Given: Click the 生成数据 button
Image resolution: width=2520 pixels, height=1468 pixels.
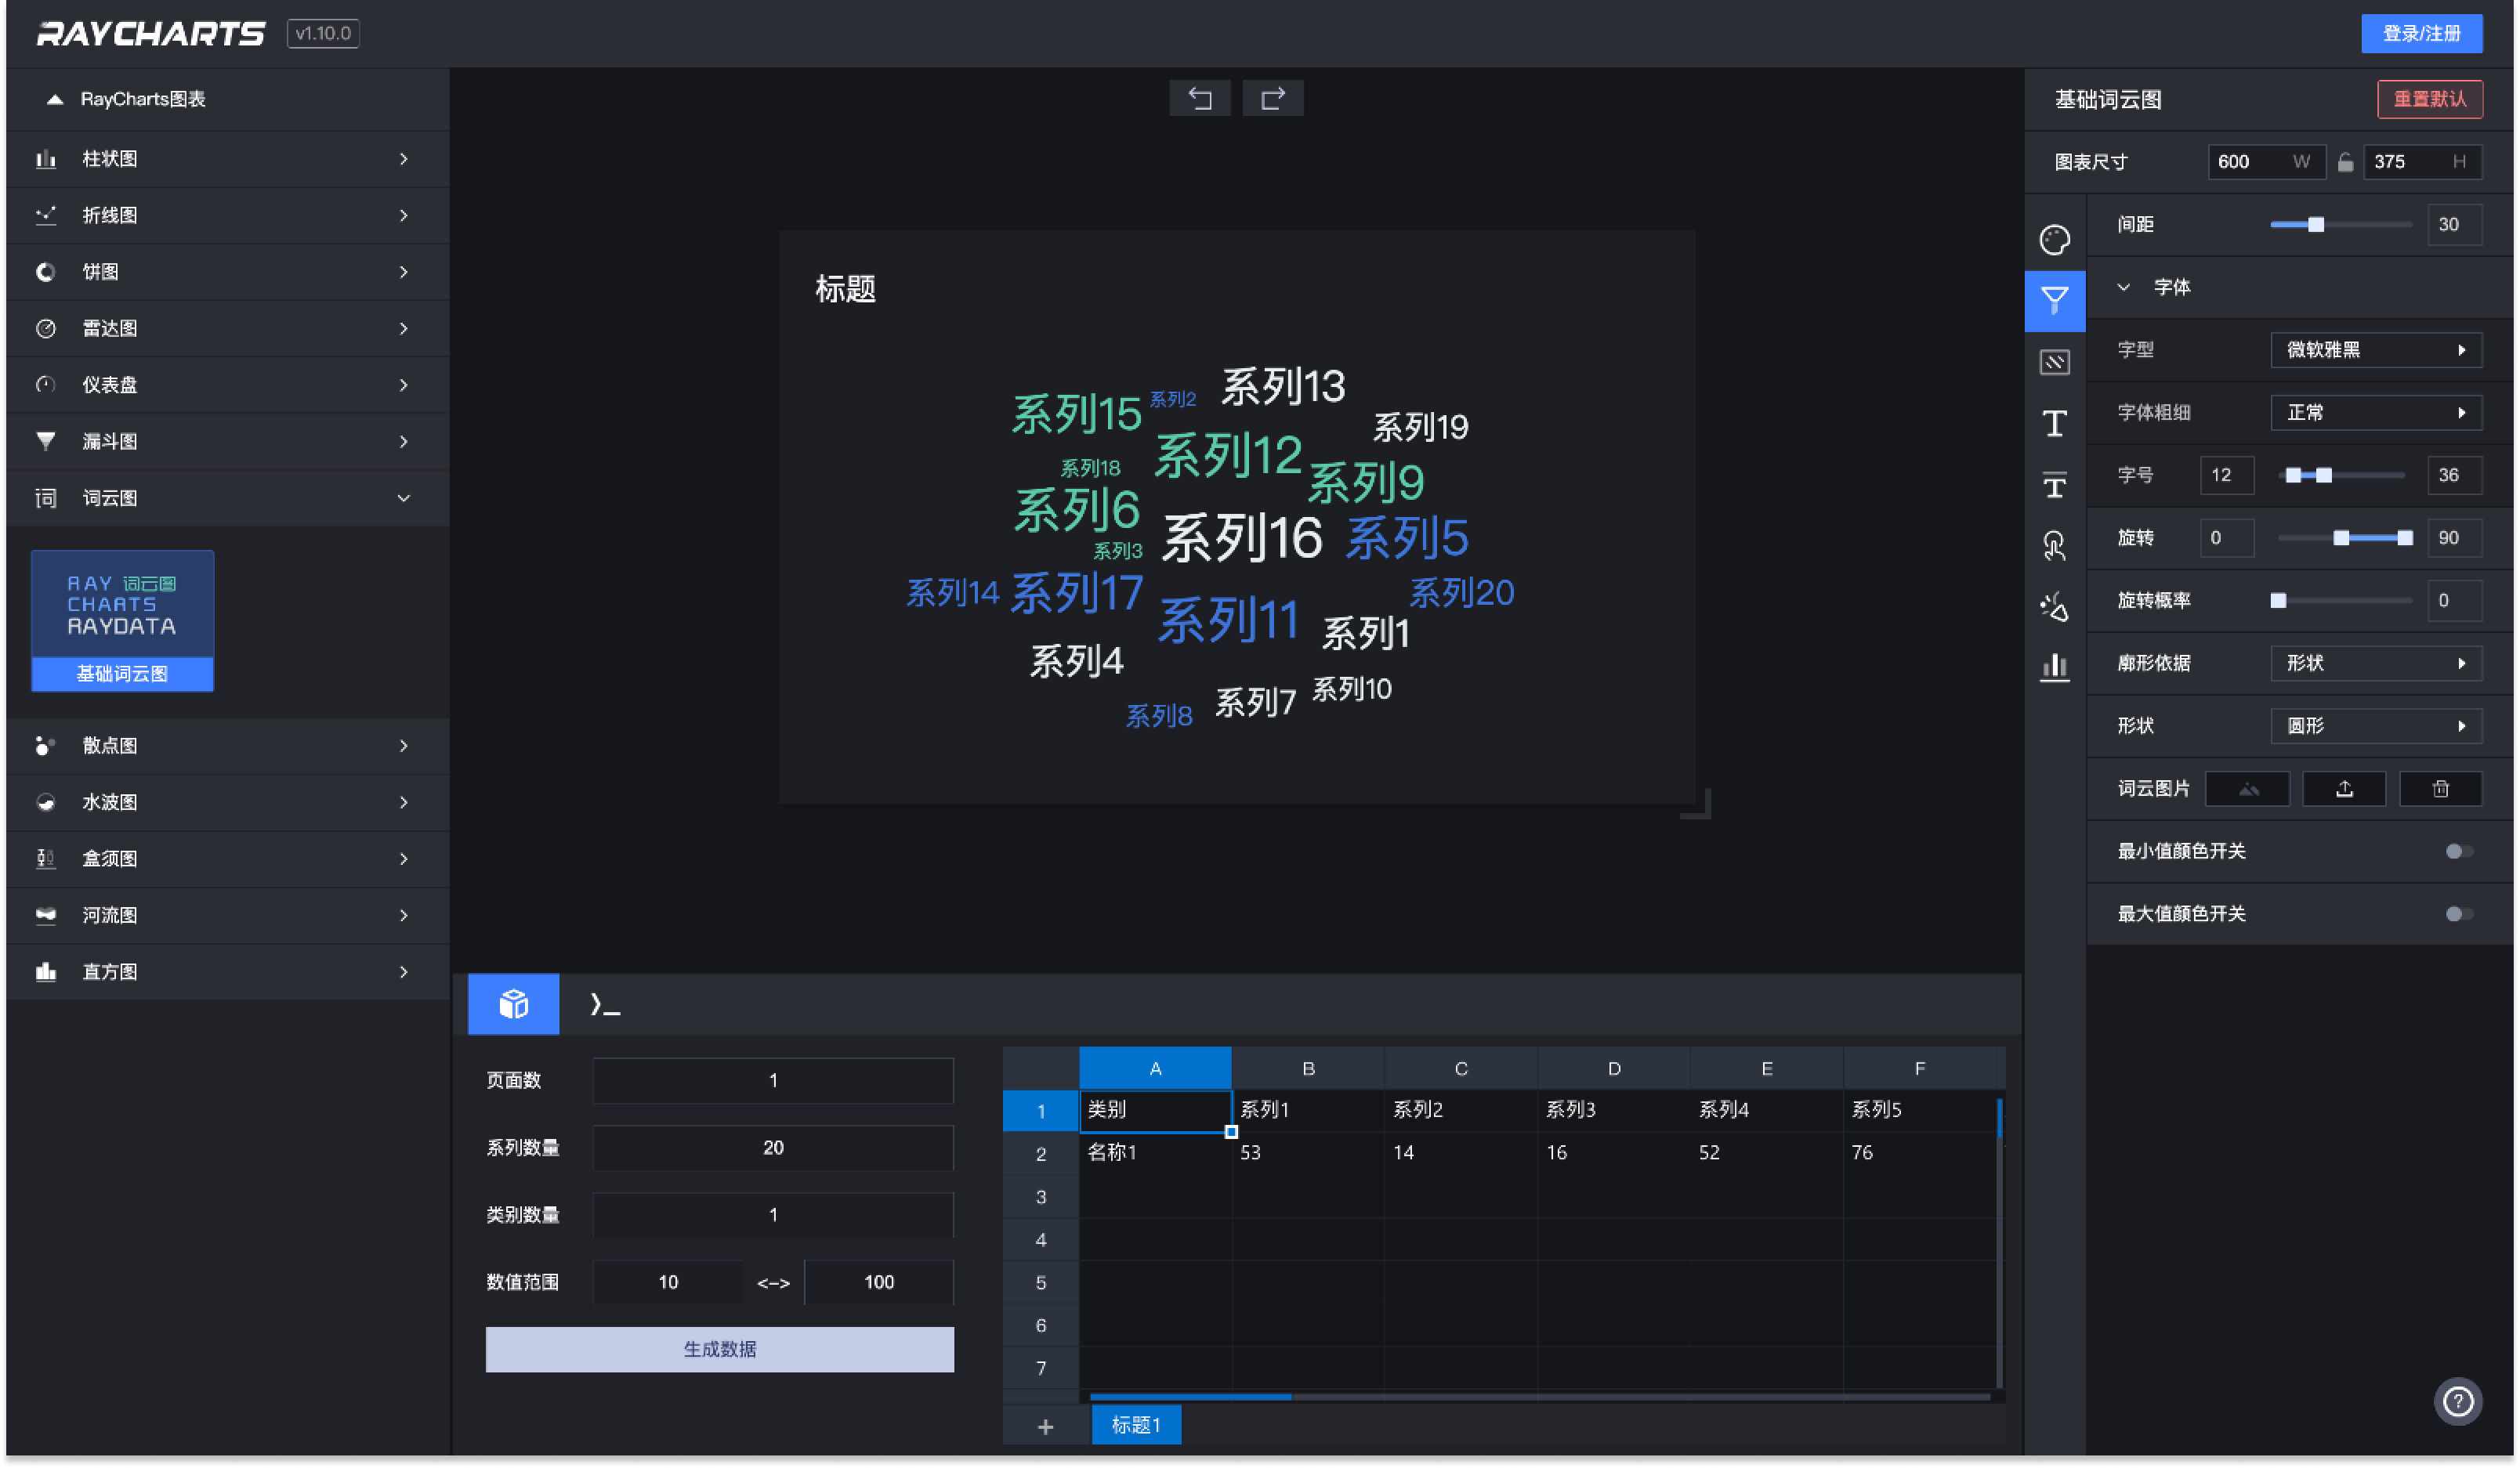Looking at the screenshot, I should pos(719,1348).
